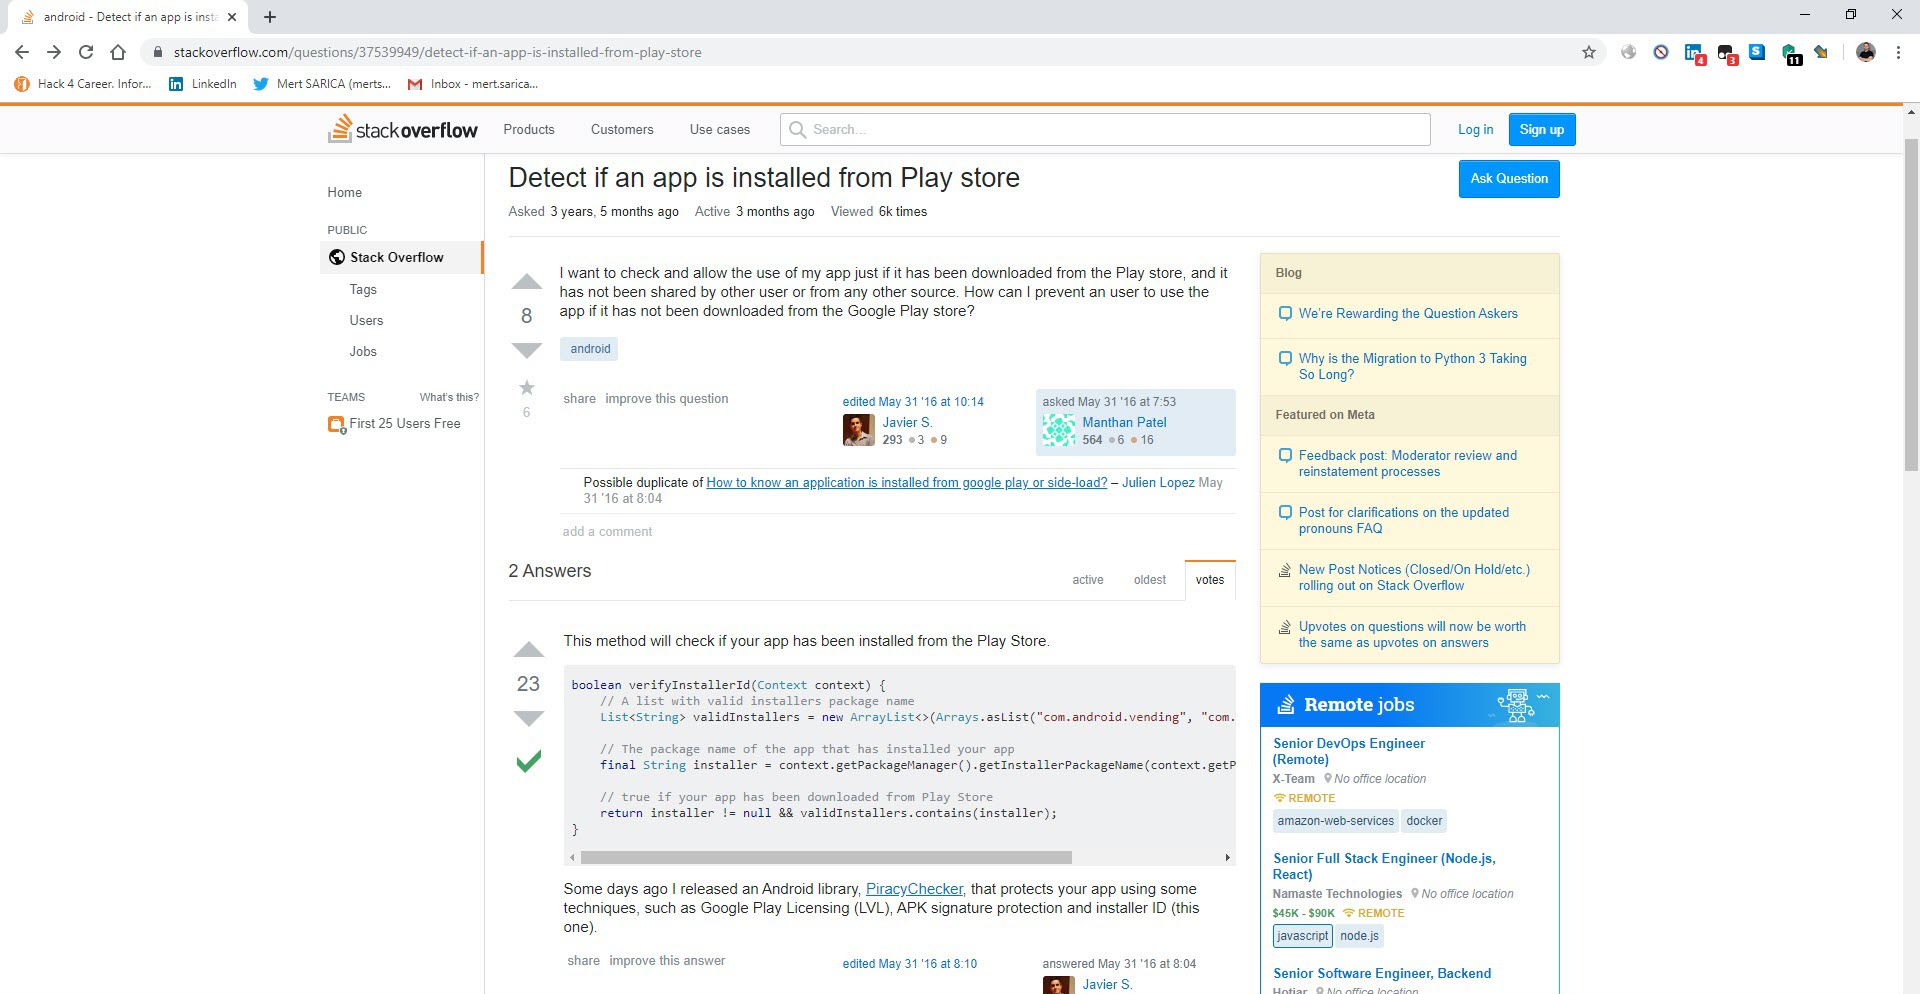The width and height of the screenshot is (1920, 994).
Task: Click What's this? next to Teams
Action: click(449, 397)
